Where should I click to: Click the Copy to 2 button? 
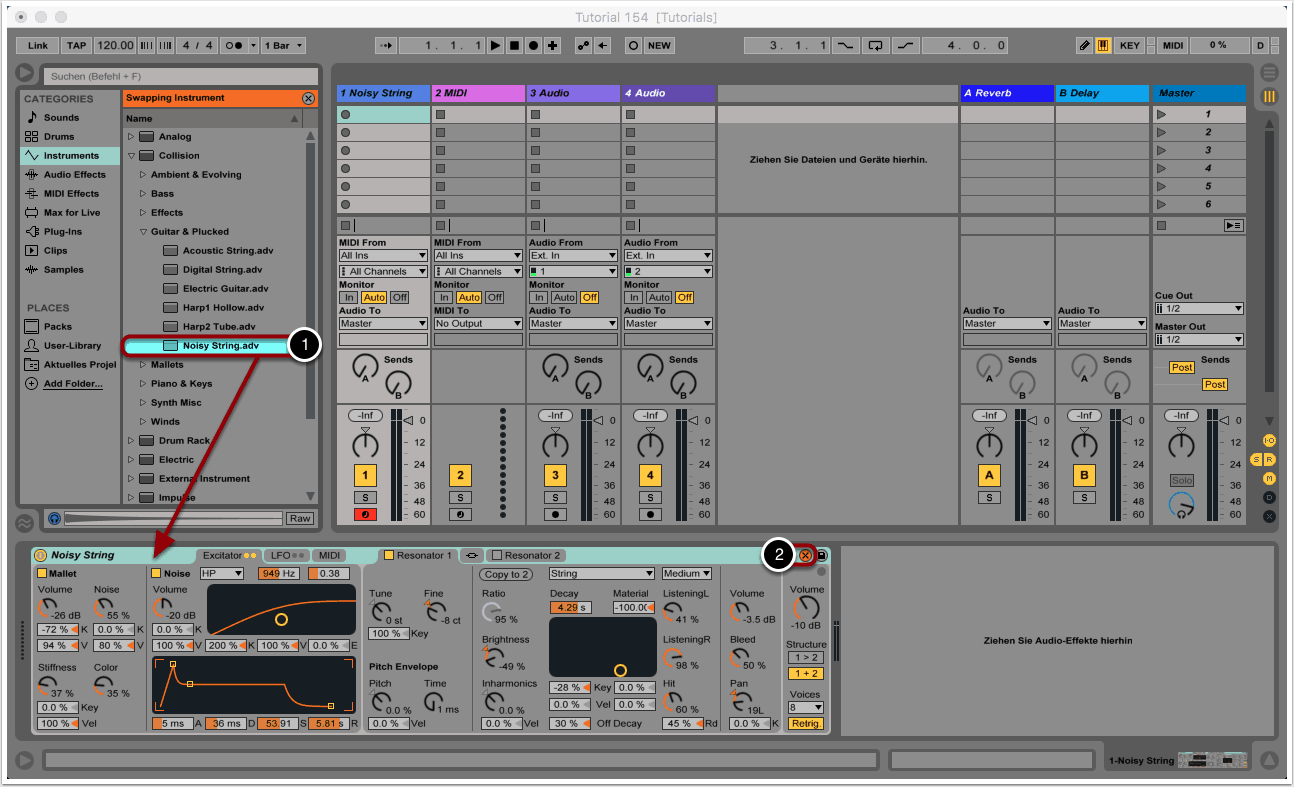pos(506,574)
